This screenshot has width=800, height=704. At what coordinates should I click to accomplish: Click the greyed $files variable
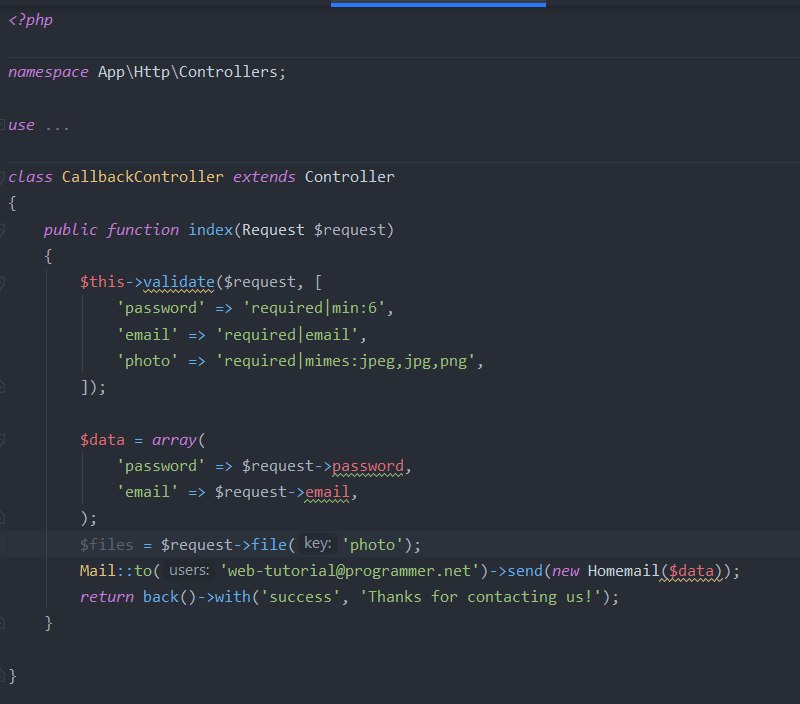coord(106,545)
